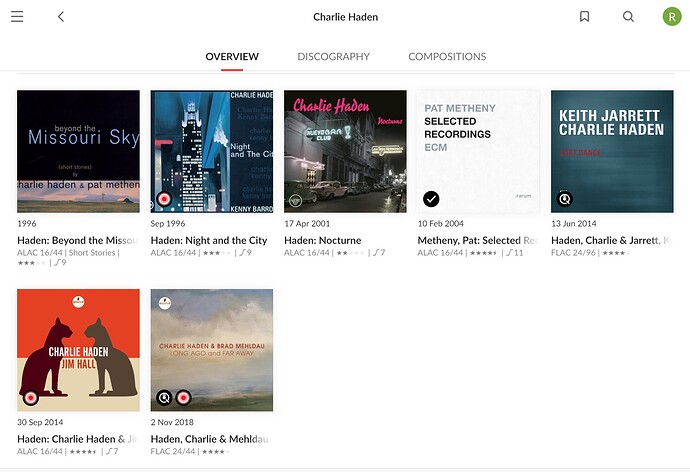Click date '2 Nov 2018'
Screen dimensions: 690x472
pyautogui.click(x=172, y=422)
